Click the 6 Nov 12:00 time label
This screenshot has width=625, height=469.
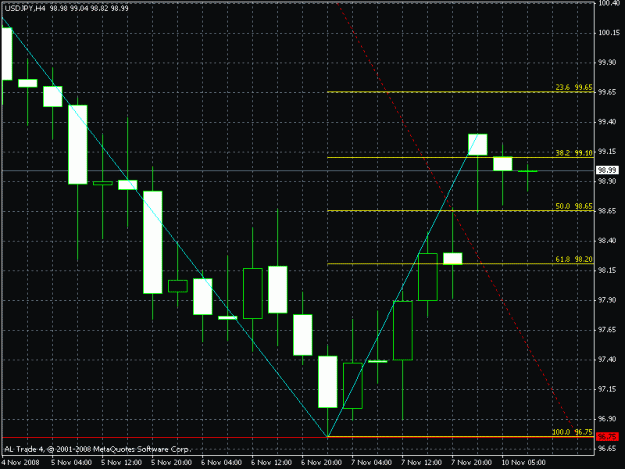(x=271, y=463)
